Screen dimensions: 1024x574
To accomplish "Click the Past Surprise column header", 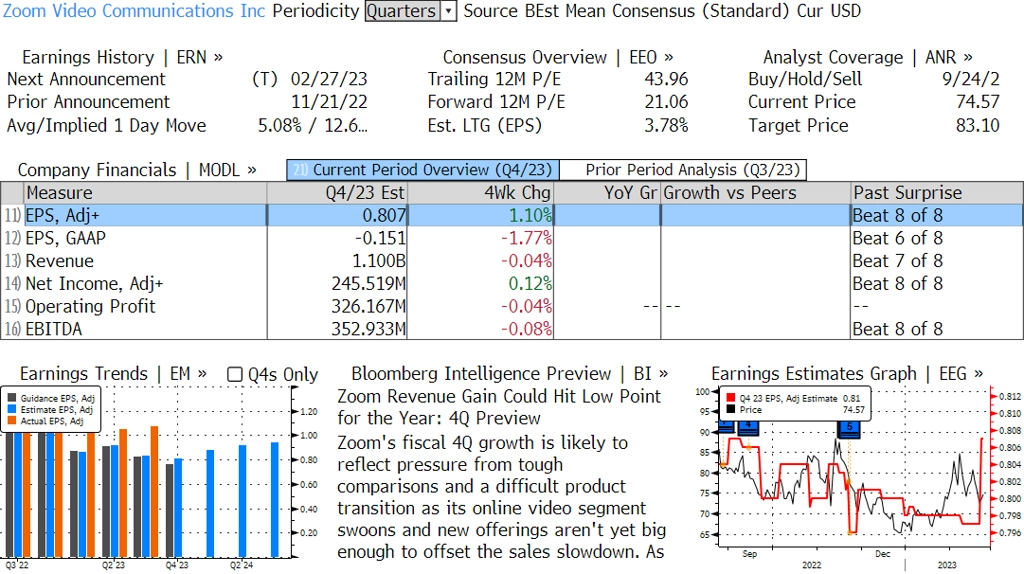I will coord(937,193).
